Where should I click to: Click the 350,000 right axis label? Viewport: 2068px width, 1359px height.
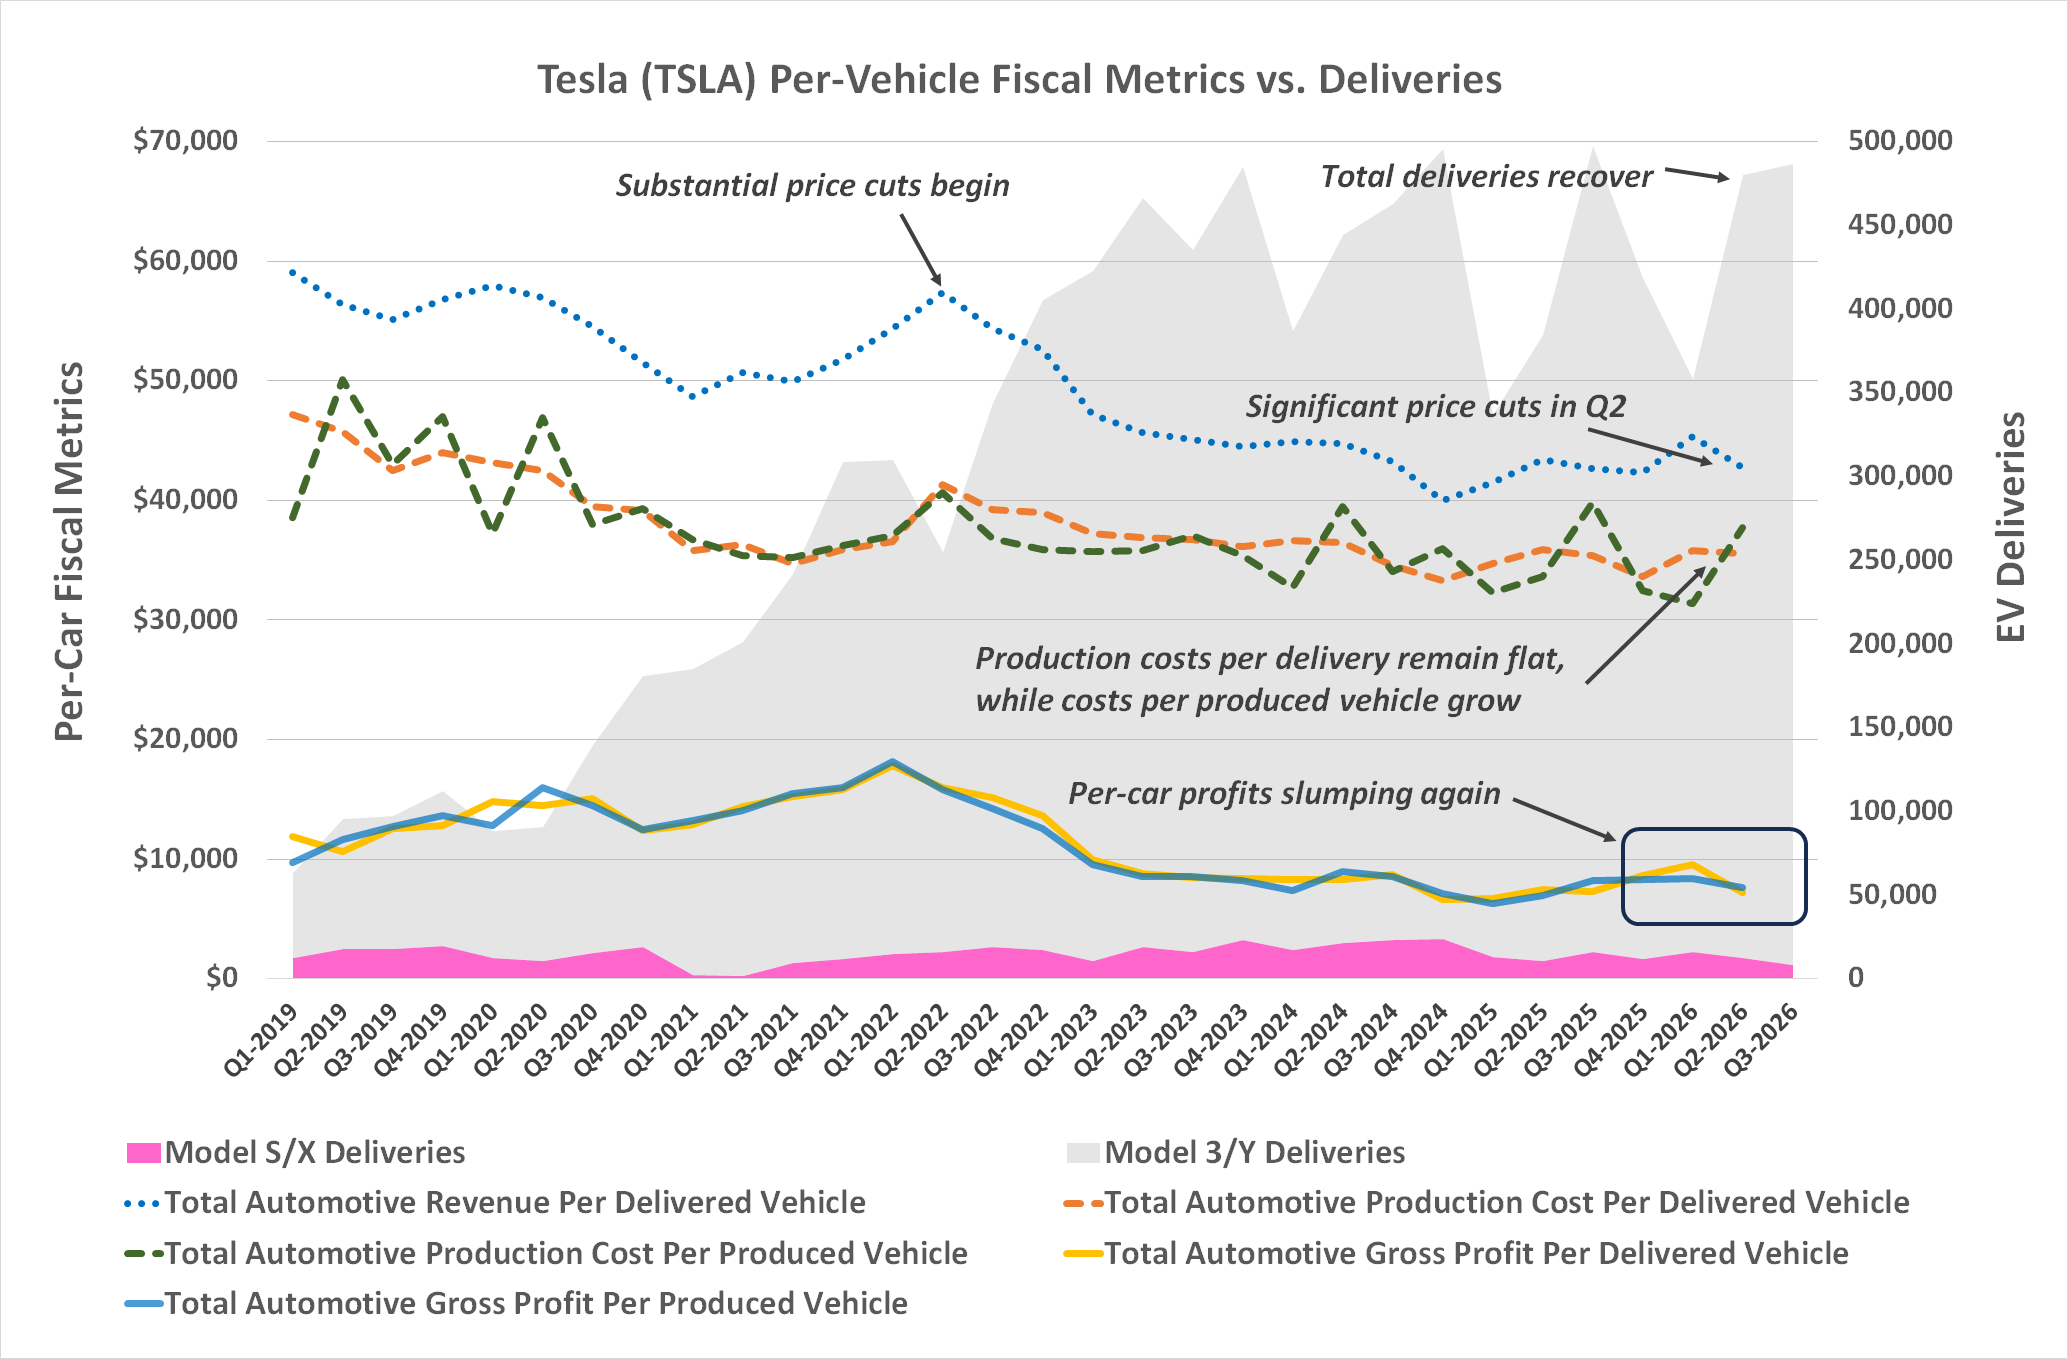tap(1900, 392)
